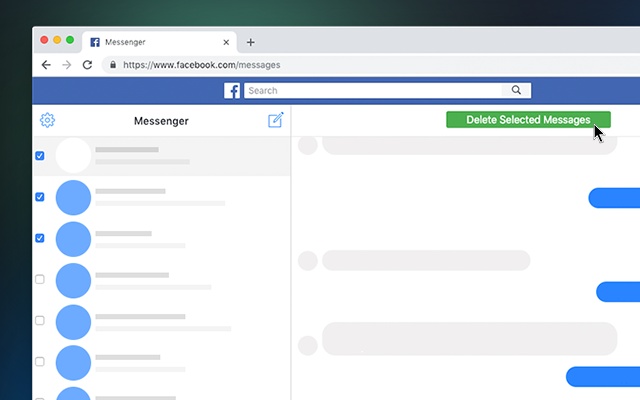Click the Facebook logo in blue bar
Image resolution: width=640 pixels, height=400 pixels.
pos(232,91)
